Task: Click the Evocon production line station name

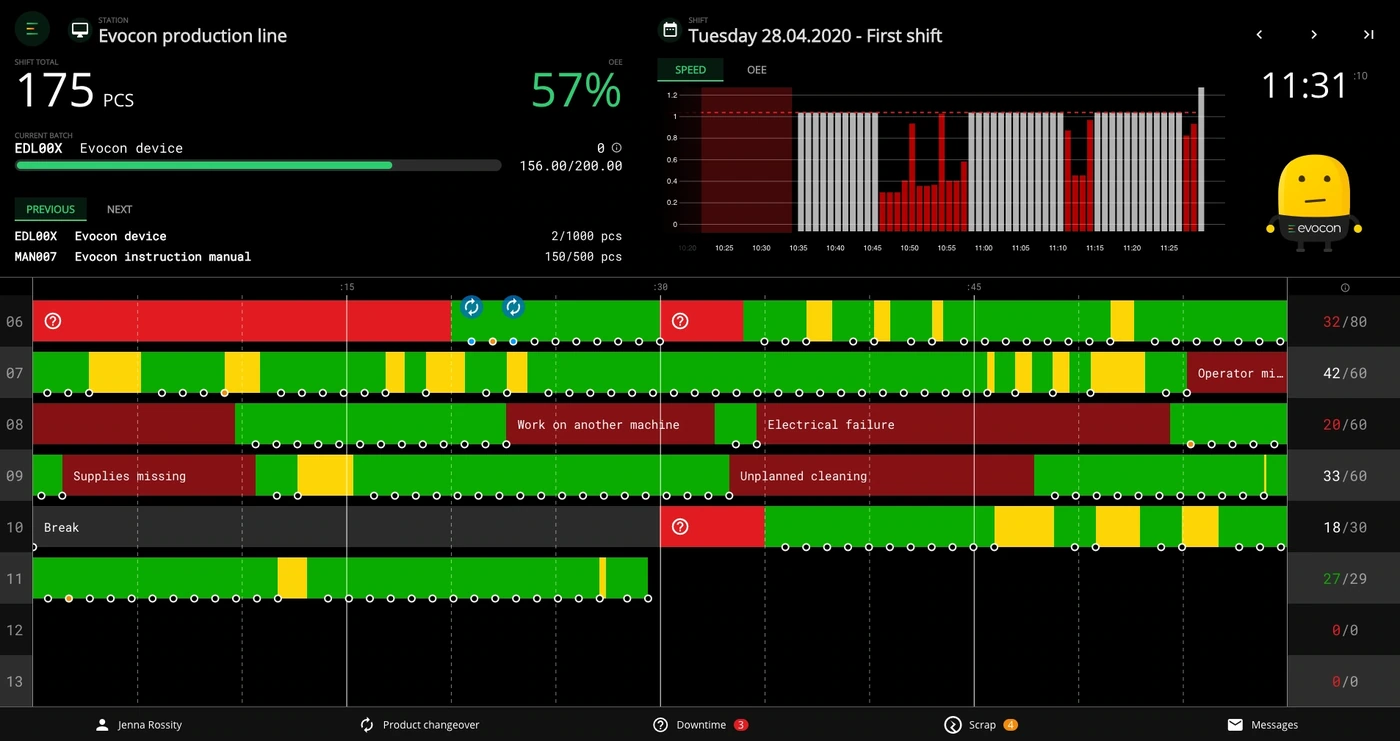Action: pyautogui.click(x=193, y=36)
